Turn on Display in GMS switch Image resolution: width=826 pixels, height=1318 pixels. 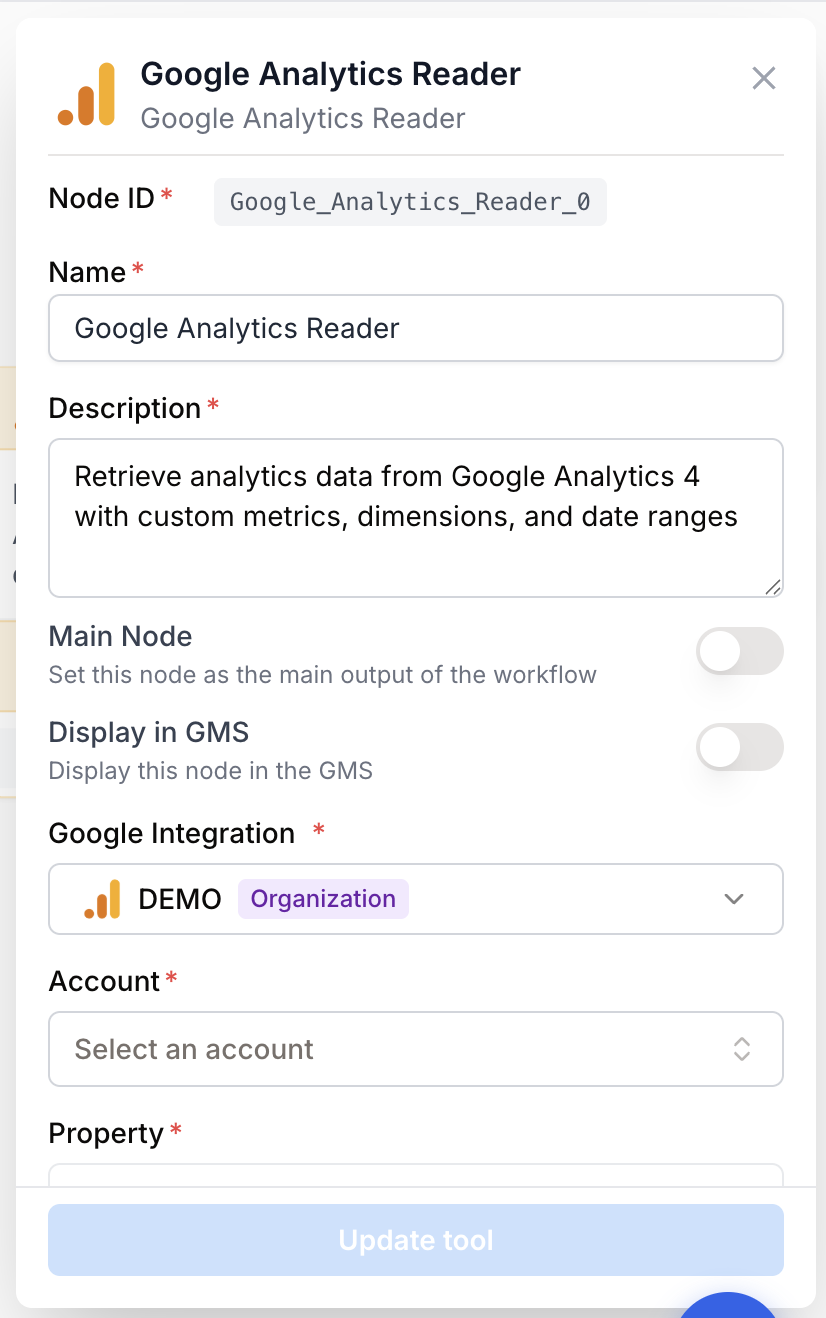[x=740, y=747]
